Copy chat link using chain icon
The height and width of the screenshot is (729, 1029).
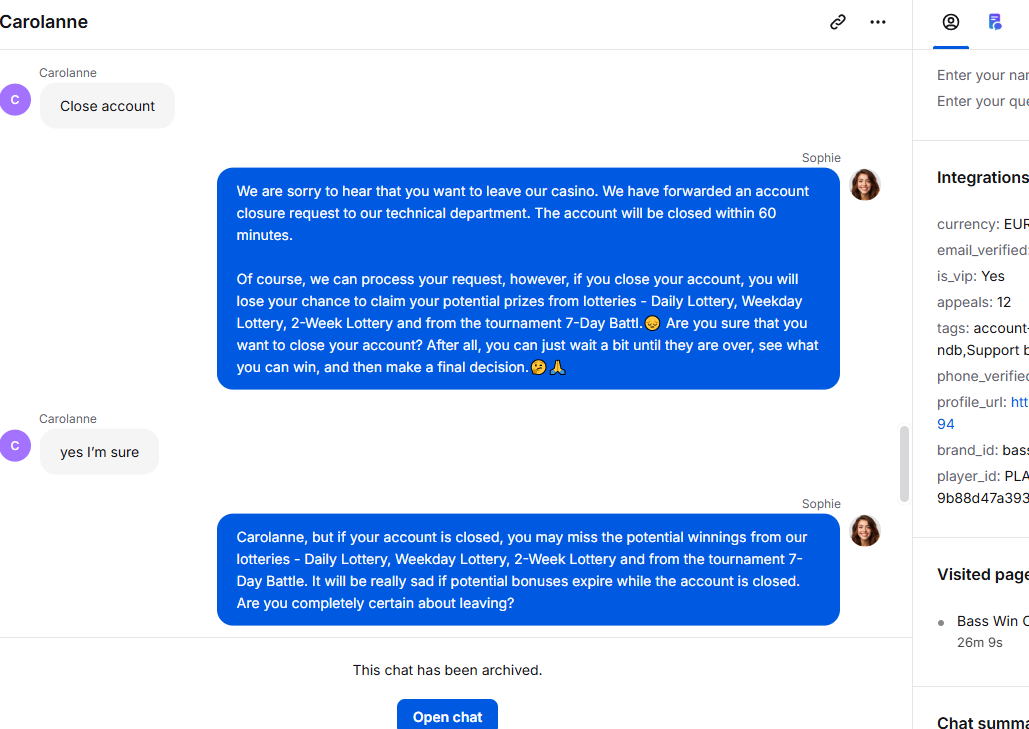[837, 22]
